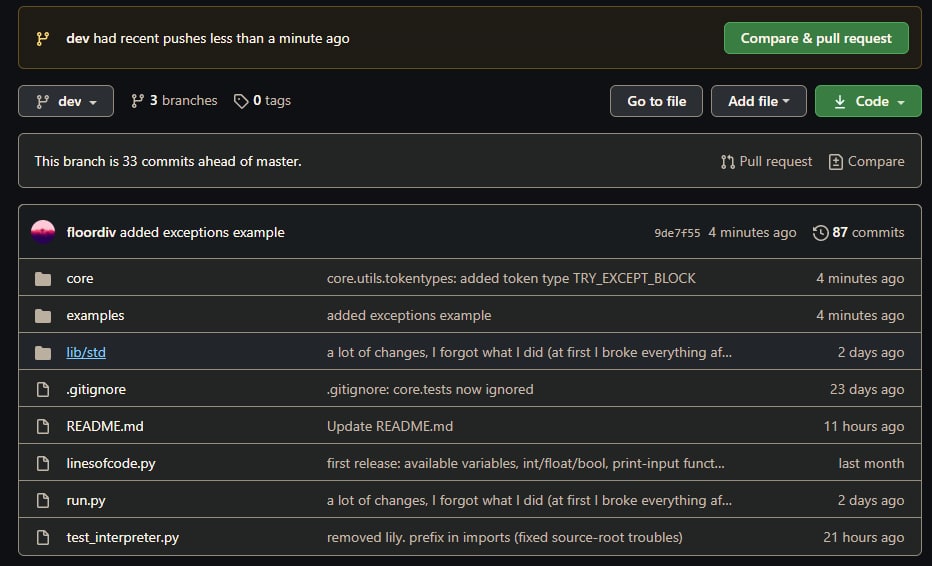This screenshot has height=566, width=932.
Task: Open the Pull request link
Action: tap(766, 161)
